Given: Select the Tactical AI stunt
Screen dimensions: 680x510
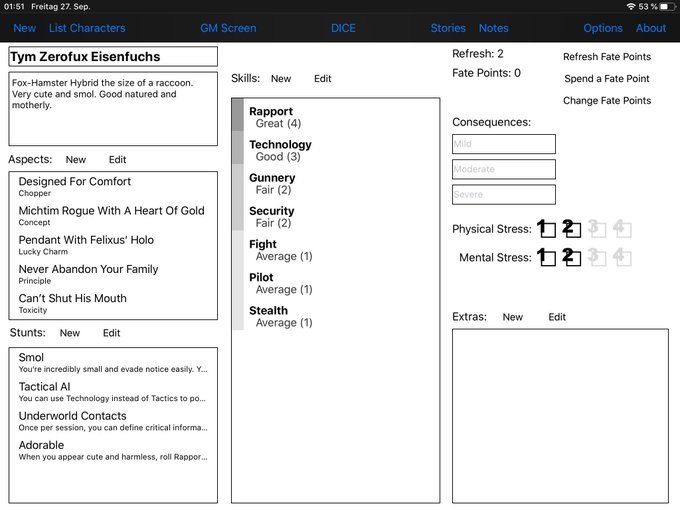Looking at the screenshot, I should point(113,392).
